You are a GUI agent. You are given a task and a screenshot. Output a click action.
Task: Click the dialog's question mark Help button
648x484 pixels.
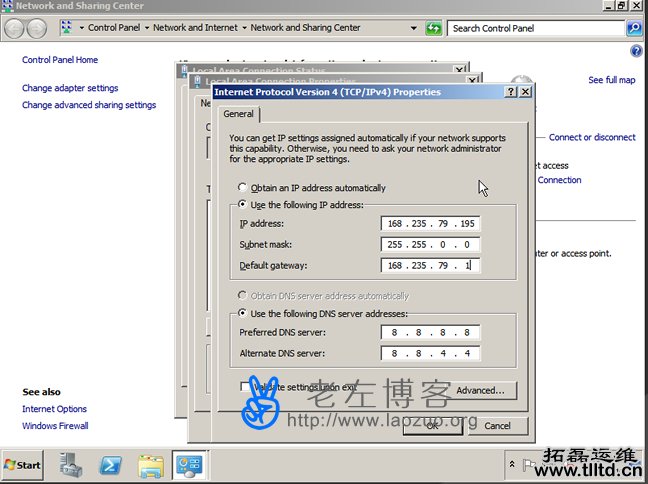[x=511, y=92]
